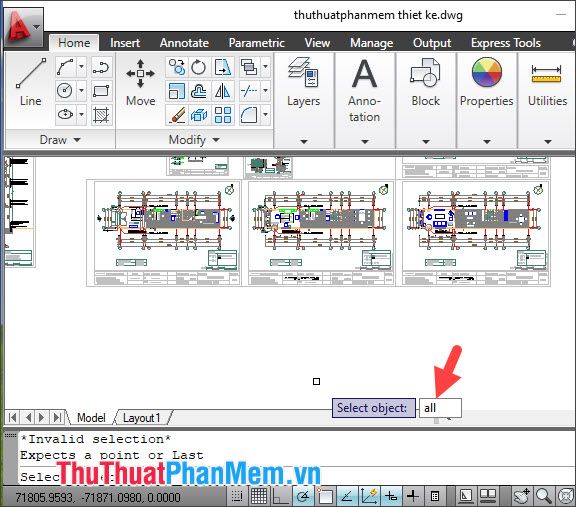Open the Trim tool dropdown arrow

point(265,91)
